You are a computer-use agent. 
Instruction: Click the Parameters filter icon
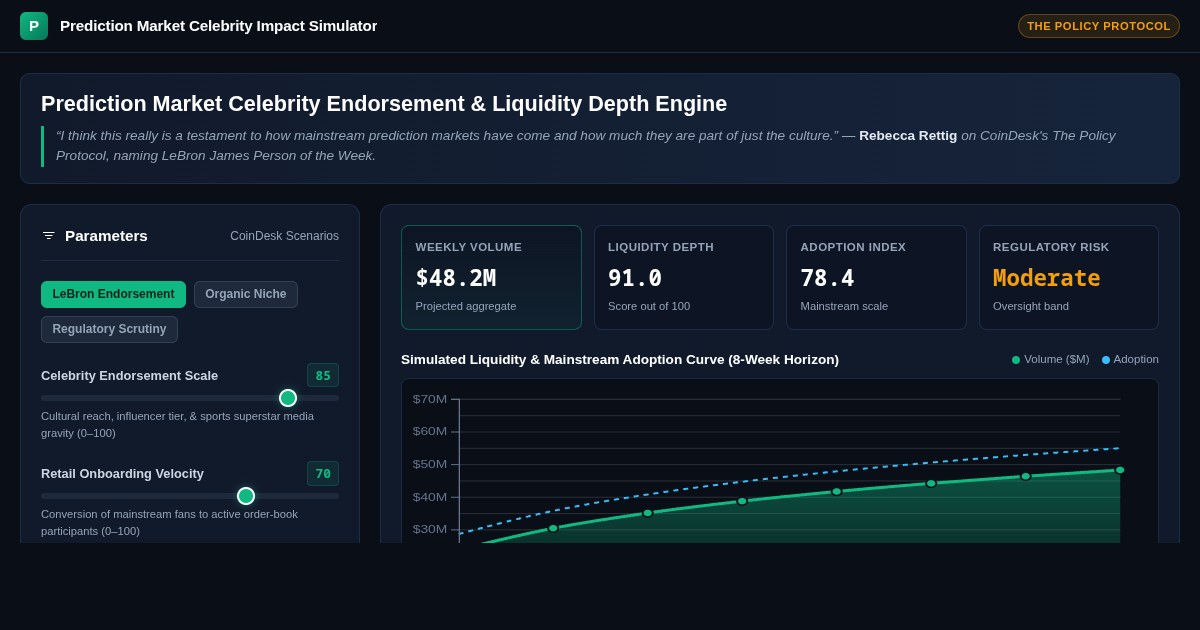pos(49,236)
